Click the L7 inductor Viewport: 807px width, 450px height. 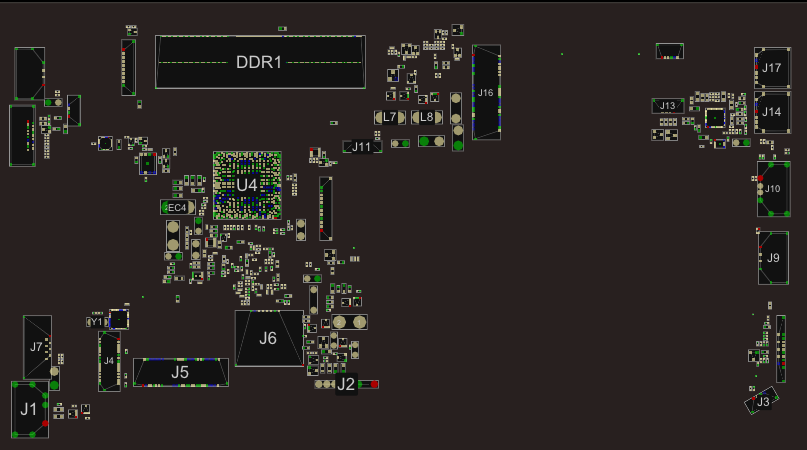[390, 117]
